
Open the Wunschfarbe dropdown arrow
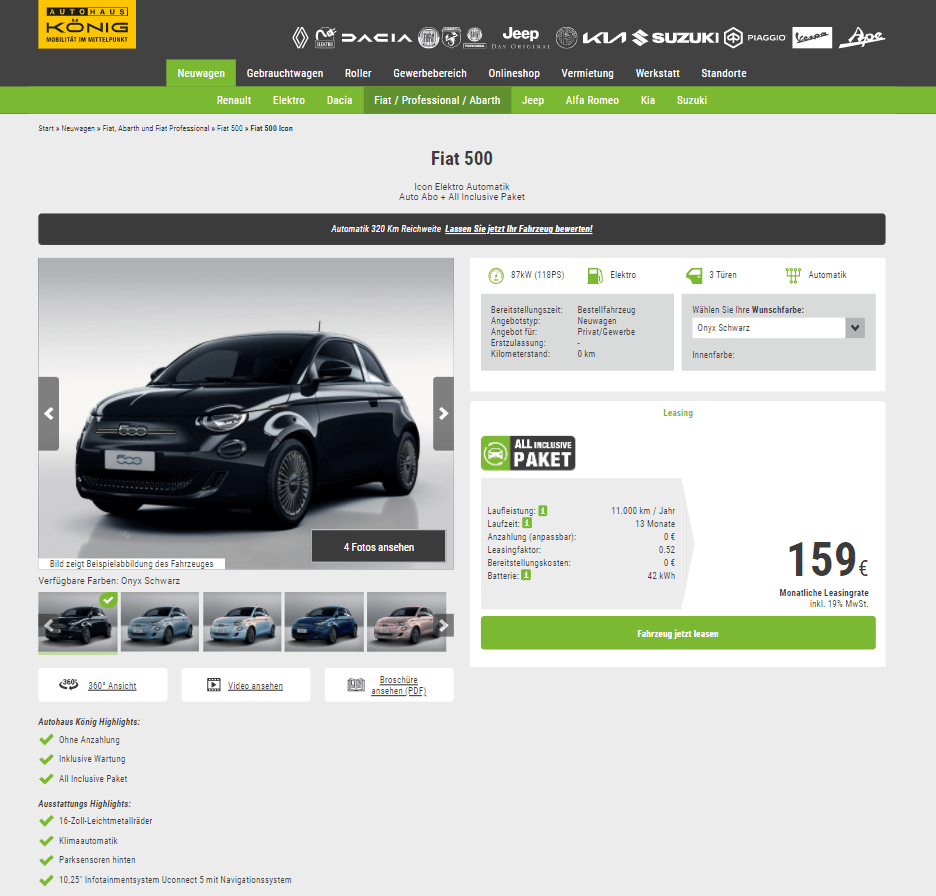pyautogui.click(x=855, y=328)
